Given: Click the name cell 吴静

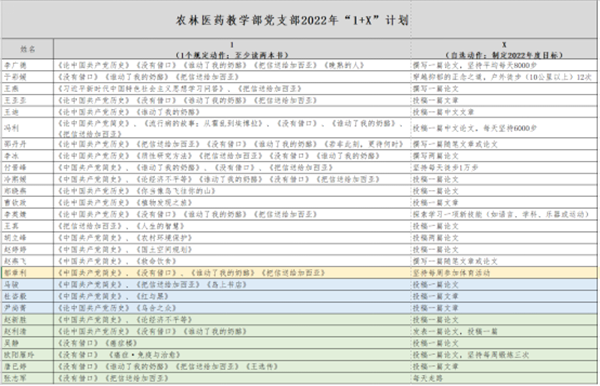Looking at the screenshot, I should pos(28,343).
